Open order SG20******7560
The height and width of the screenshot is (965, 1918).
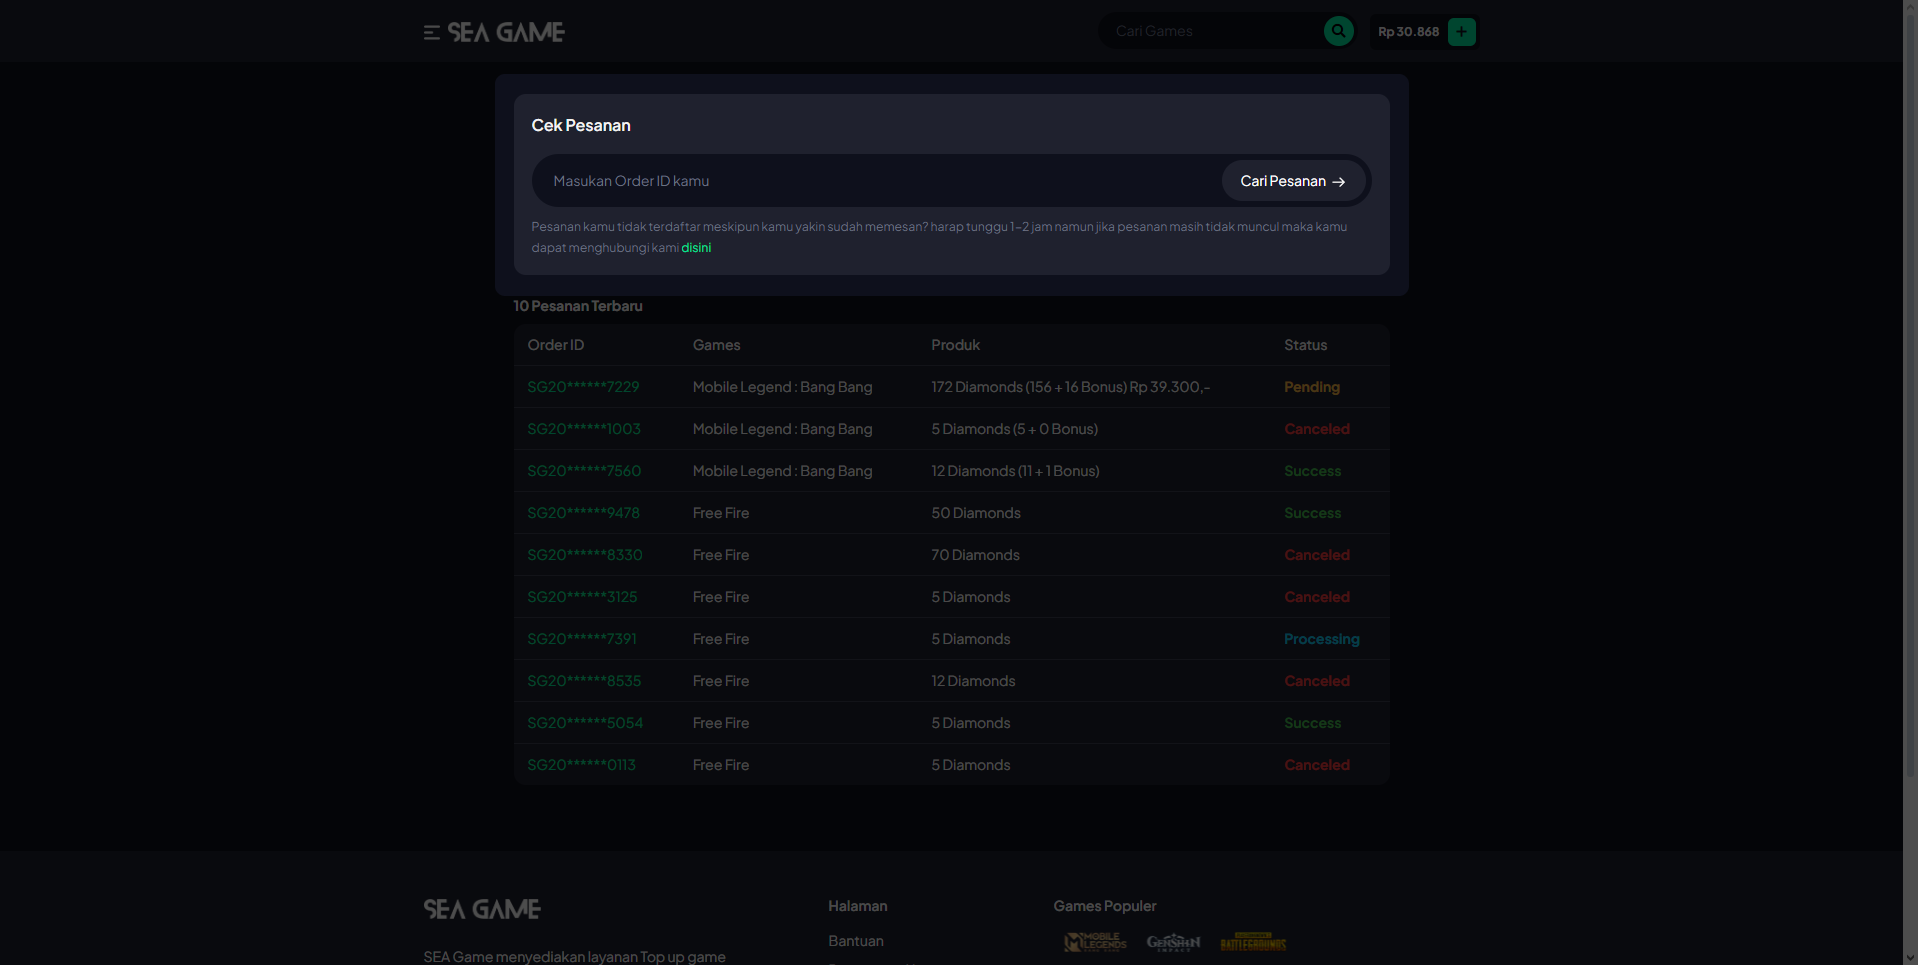(584, 471)
